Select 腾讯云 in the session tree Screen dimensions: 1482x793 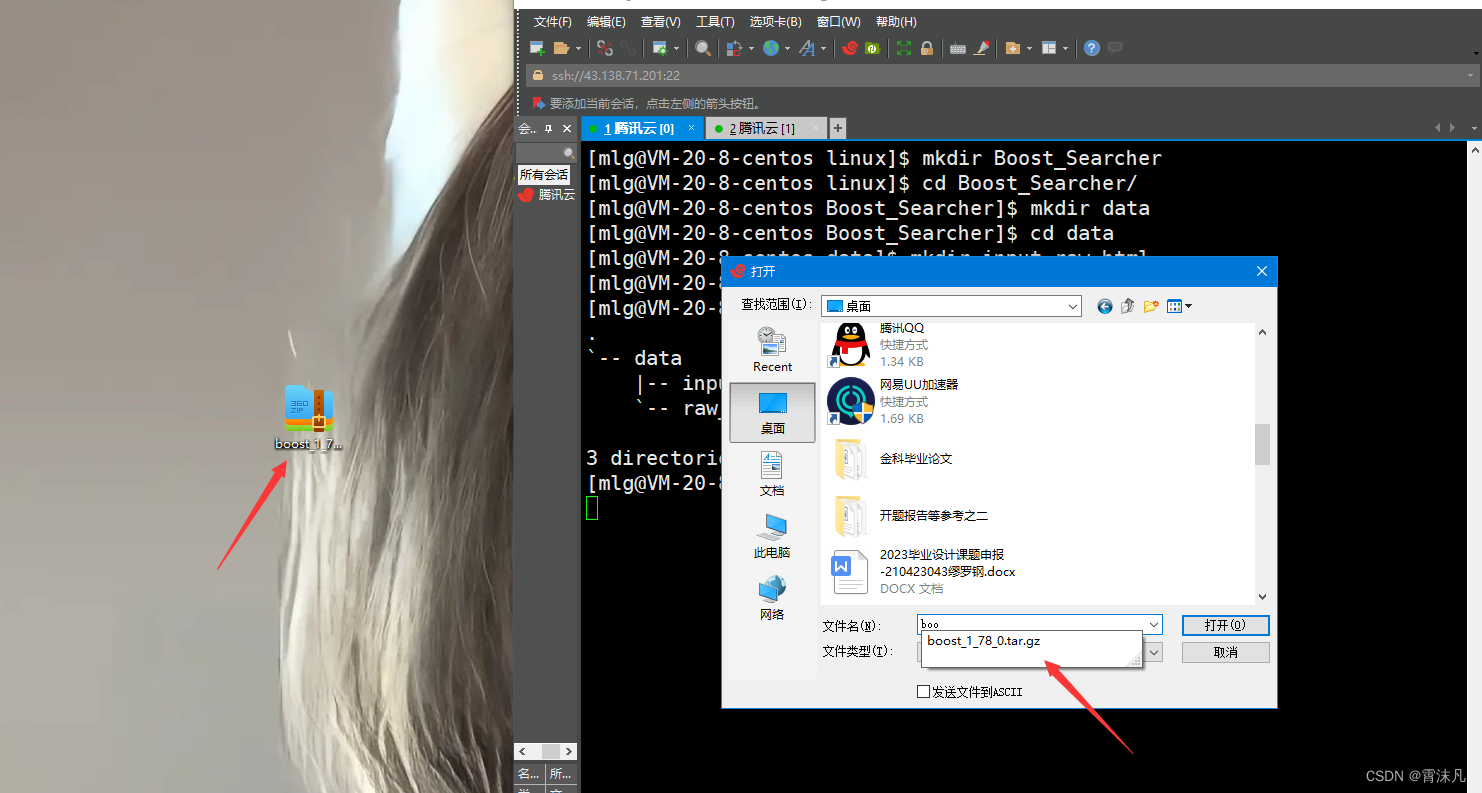click(x=547, y=195)
